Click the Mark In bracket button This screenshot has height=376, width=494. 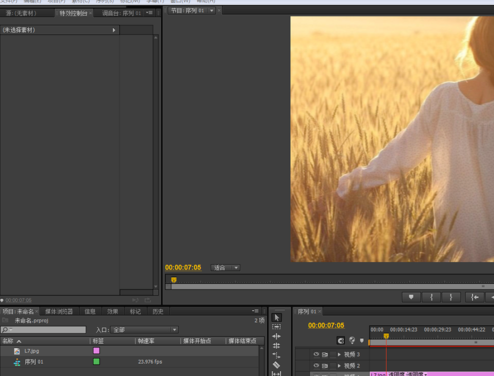coord(431,297)
